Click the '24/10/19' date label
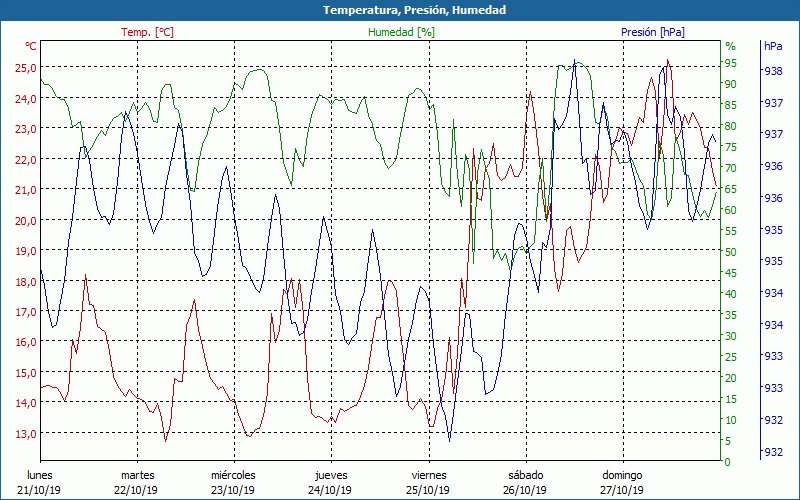Screen dimensions: 800x500 pyautogui.click(x=330, y=490)
